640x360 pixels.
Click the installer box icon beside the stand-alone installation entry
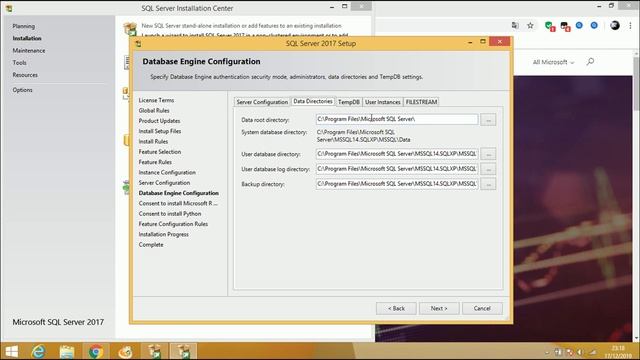[130, 29]
